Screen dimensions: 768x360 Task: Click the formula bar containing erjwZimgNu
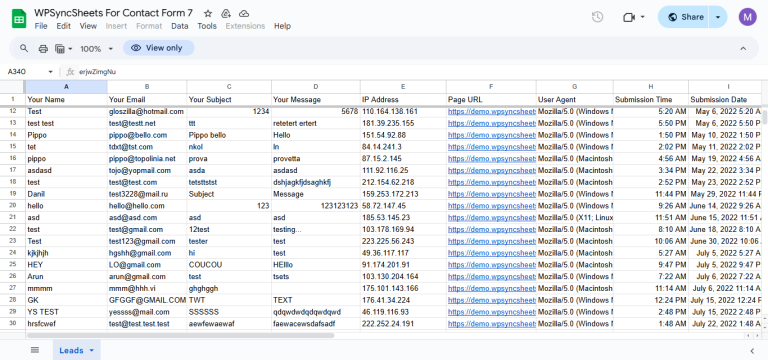pyautogui.click(x=421, y=72)
